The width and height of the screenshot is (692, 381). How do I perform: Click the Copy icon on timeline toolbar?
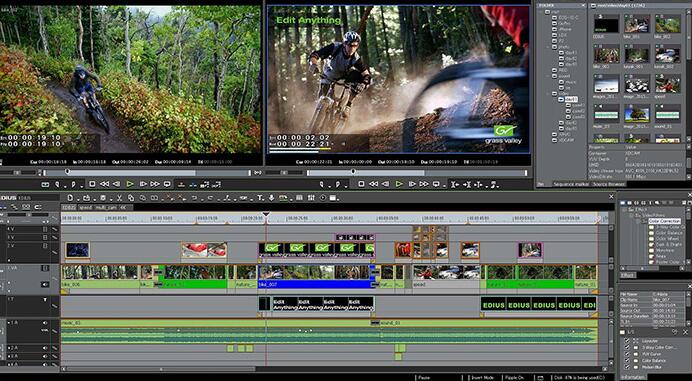131,198
